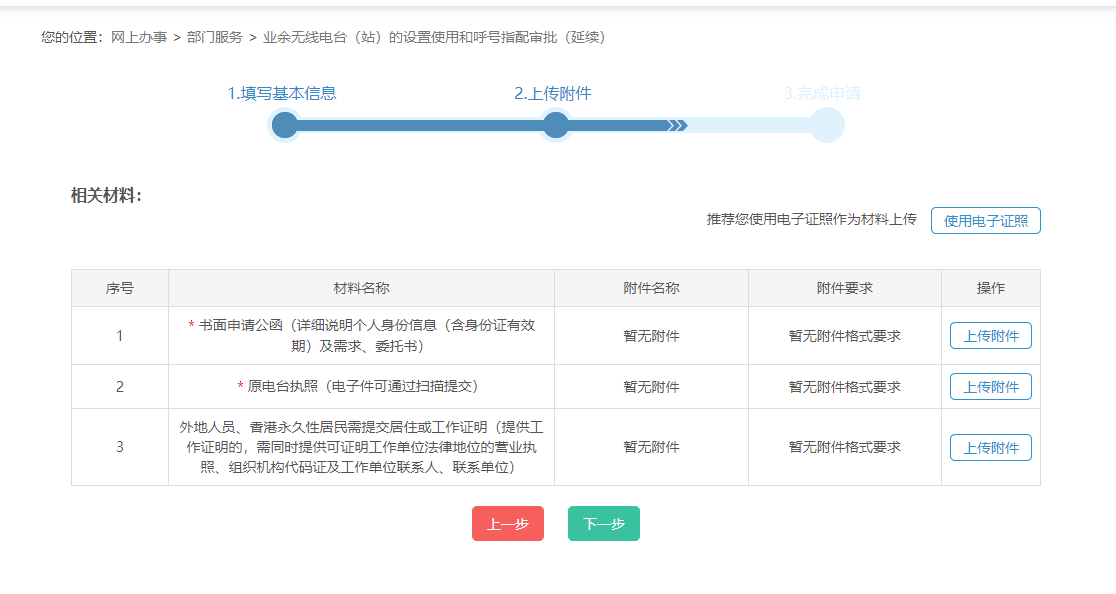Click the 附件要求 column header
This screenshot has height=594, width=1116.
[x=844, y=288]
